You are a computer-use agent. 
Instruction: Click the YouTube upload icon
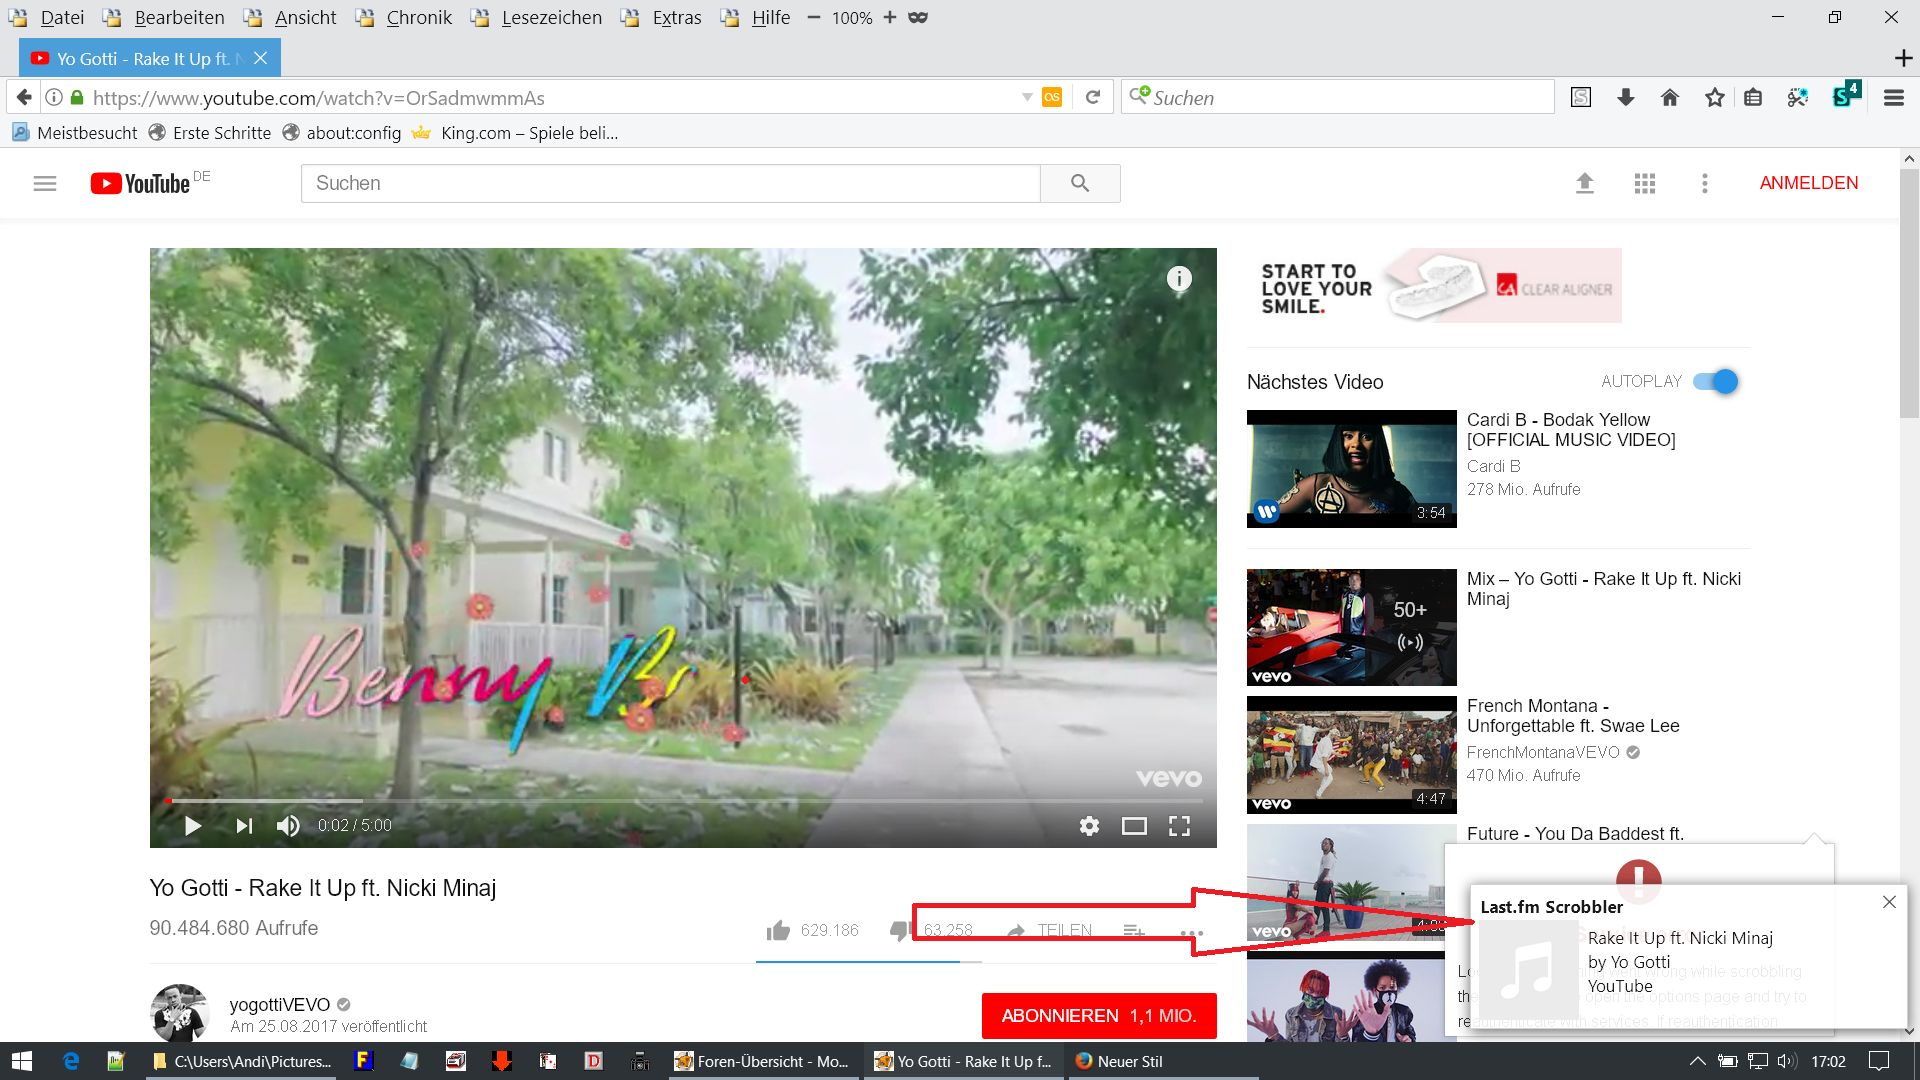(x=1584, y=184)
